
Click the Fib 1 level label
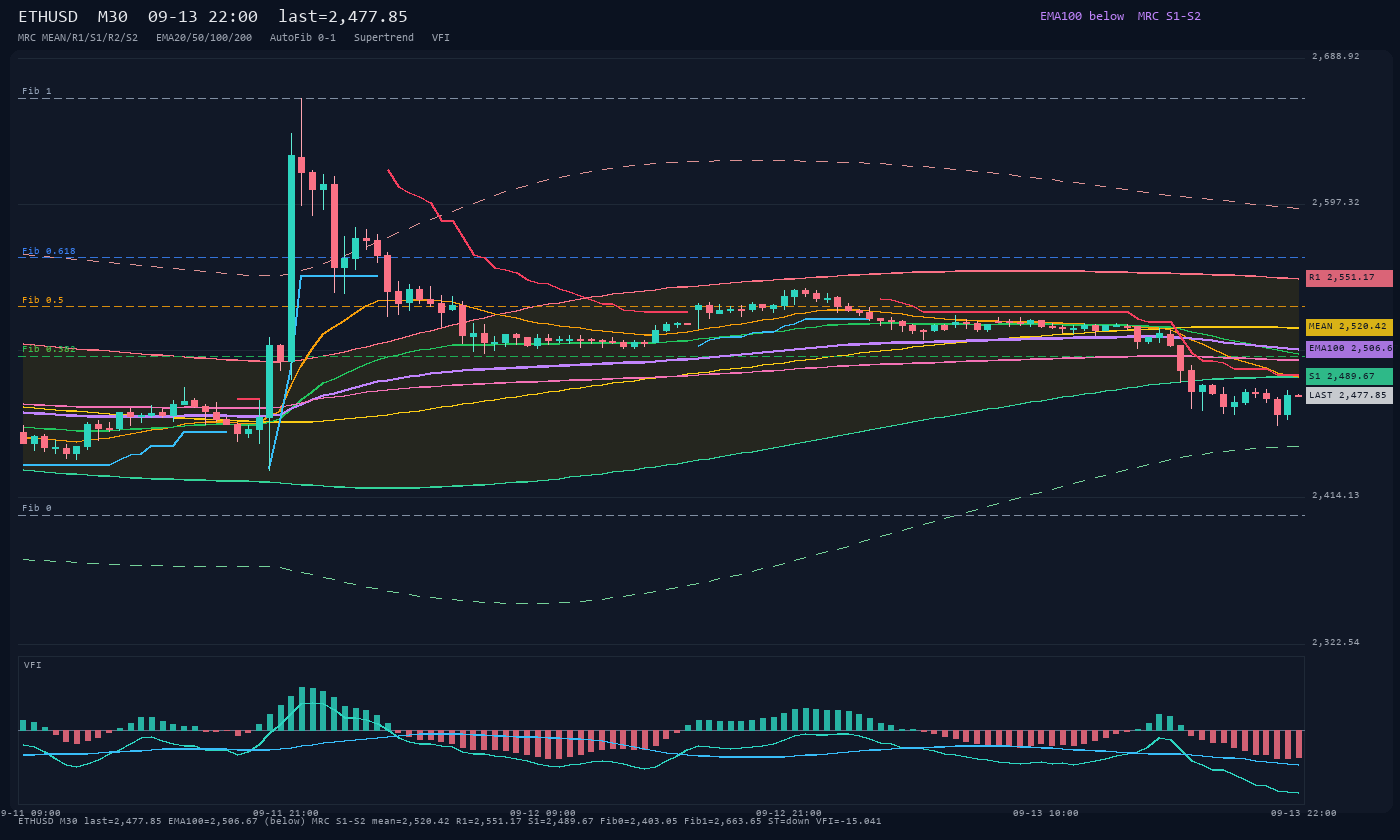37,91
